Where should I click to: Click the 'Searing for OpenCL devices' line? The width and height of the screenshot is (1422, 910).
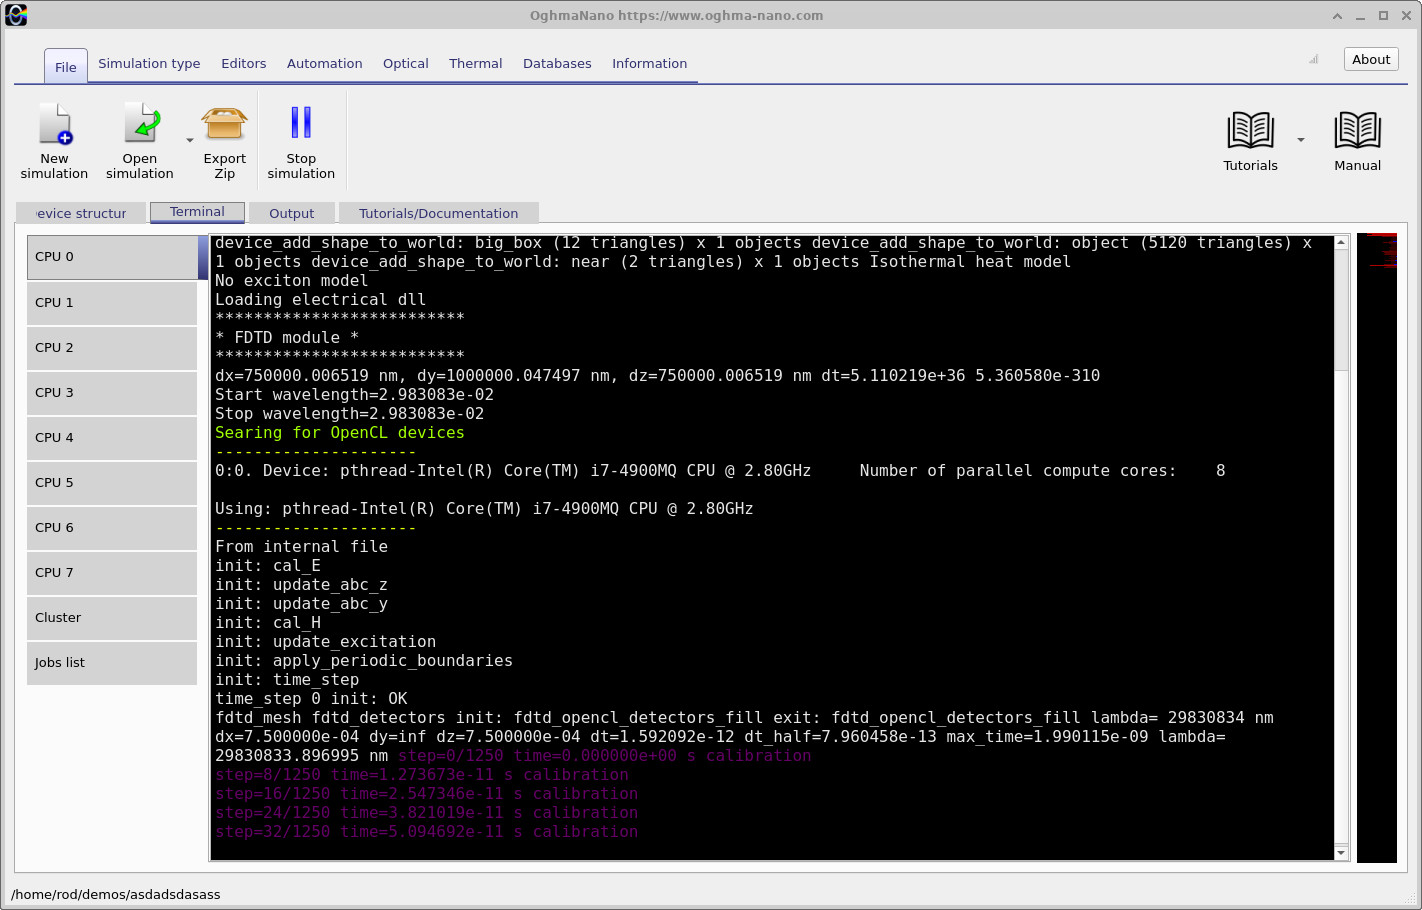[x=340, y=433]
